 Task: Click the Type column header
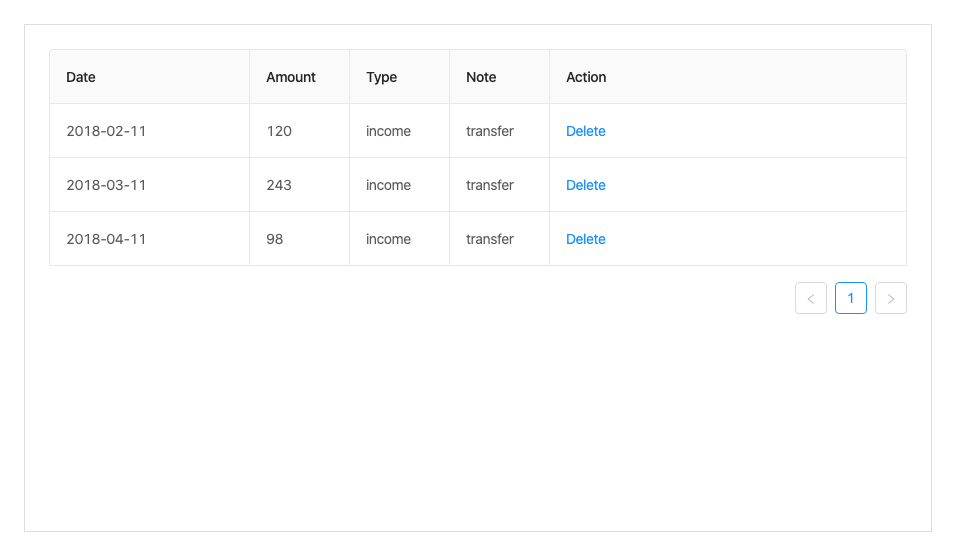click(x=382, y=77)
